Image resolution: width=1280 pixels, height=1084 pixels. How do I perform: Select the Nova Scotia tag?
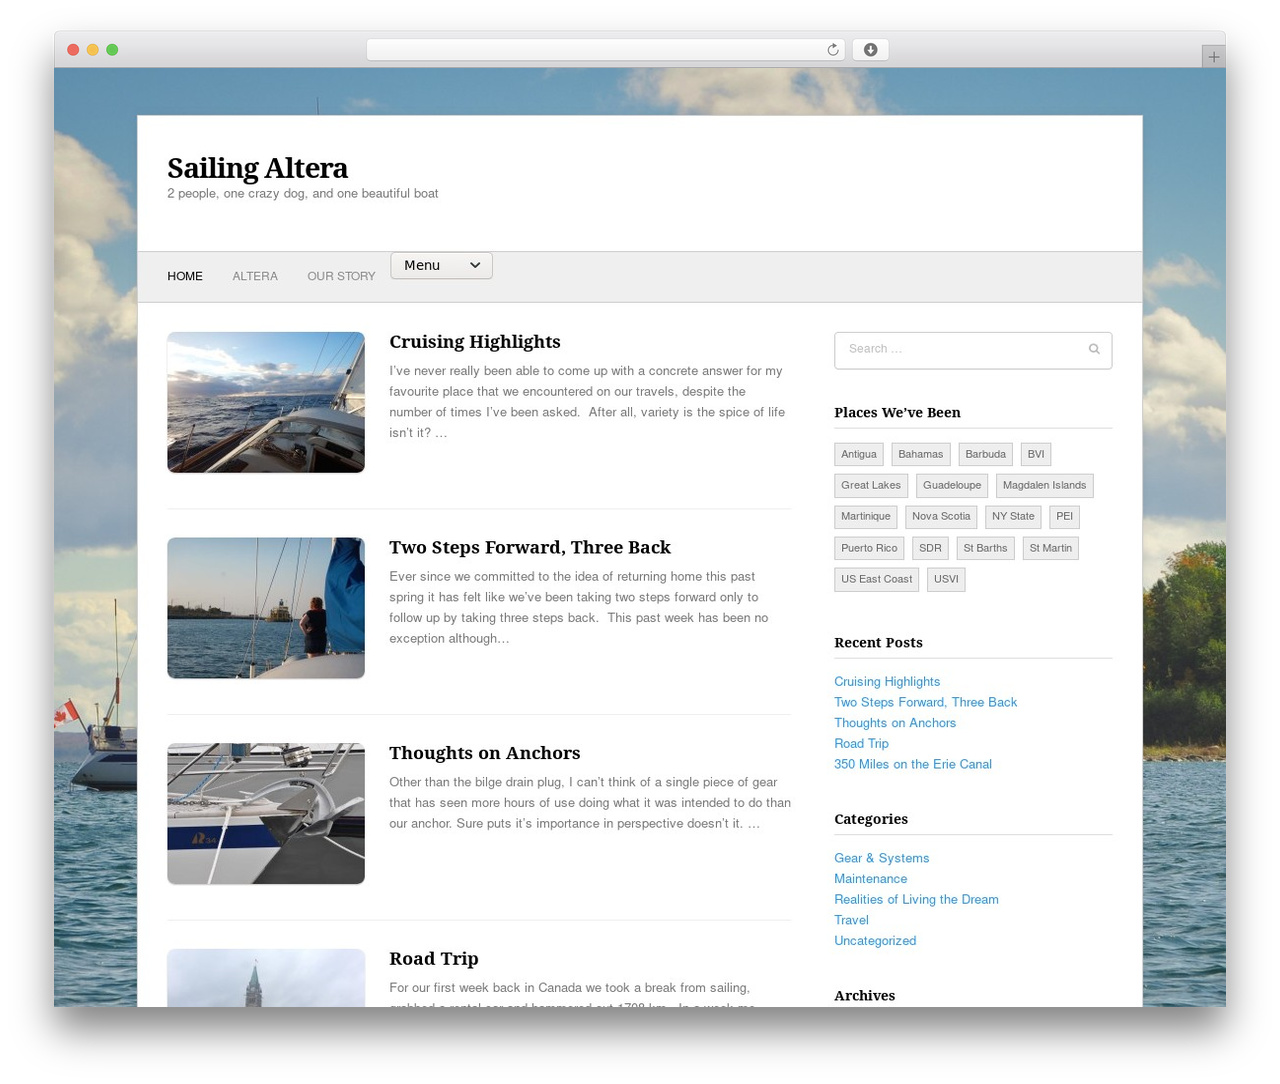(941, 517)
